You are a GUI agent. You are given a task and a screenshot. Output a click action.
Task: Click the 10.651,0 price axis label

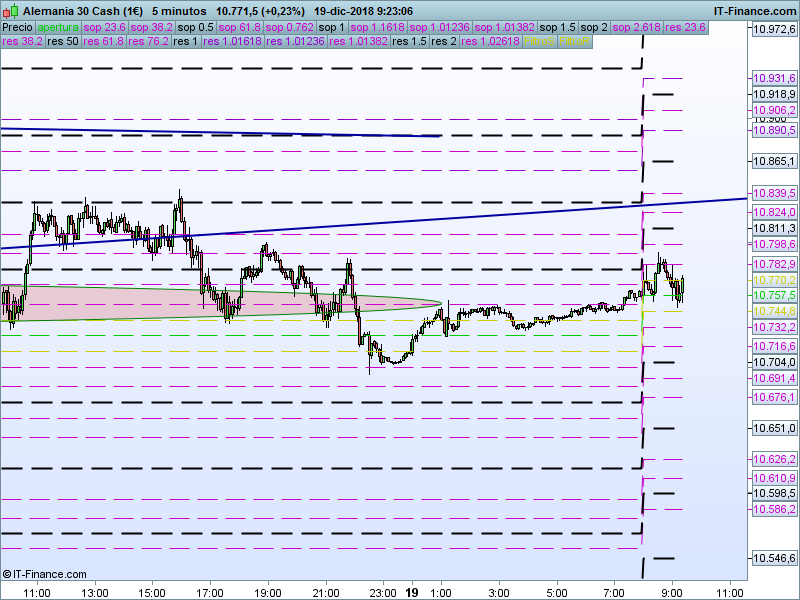pos(774,428)
